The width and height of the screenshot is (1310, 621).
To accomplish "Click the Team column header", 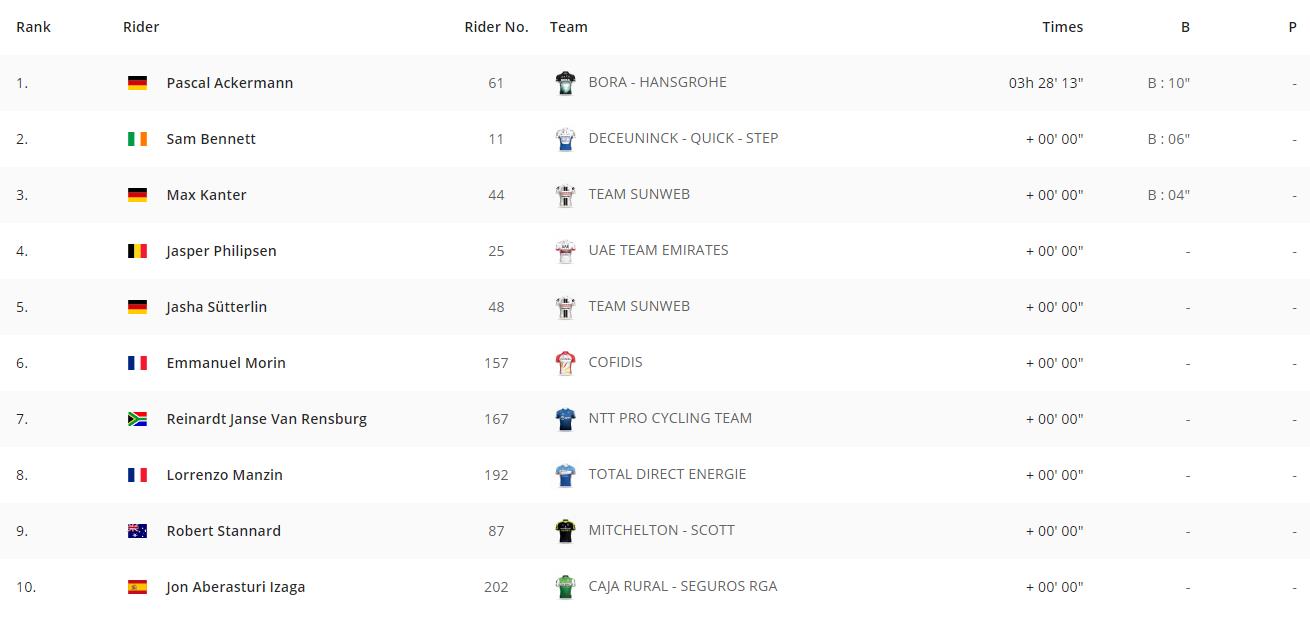I will click(568, 27).
